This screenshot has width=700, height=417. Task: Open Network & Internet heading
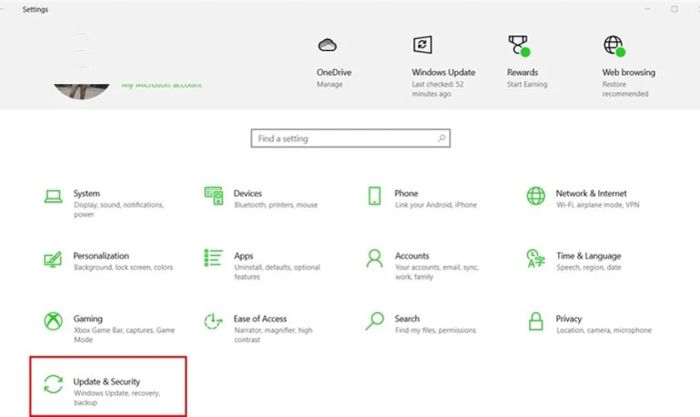591,193
